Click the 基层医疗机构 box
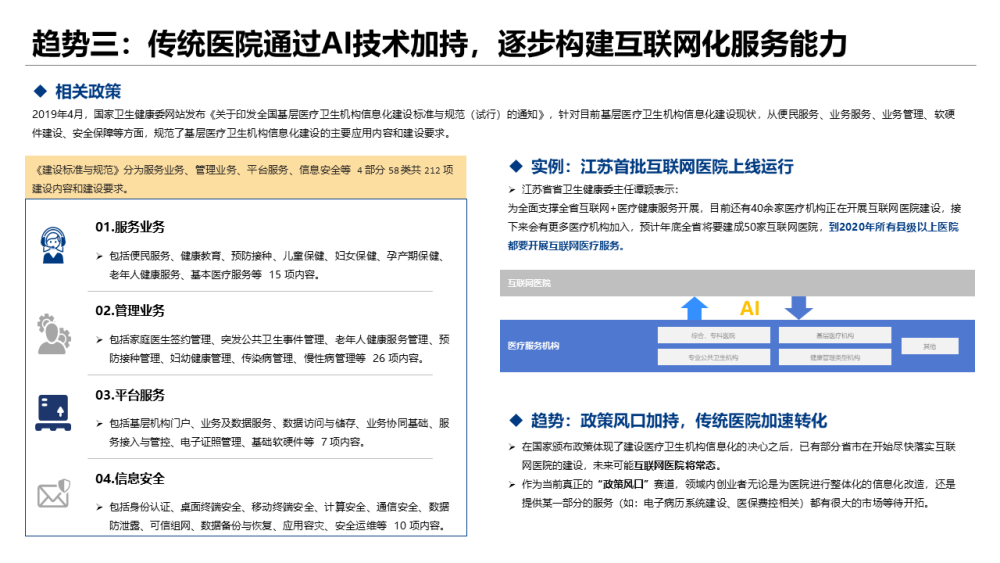This screenshot has width=1000, height=563. point(835,335)
